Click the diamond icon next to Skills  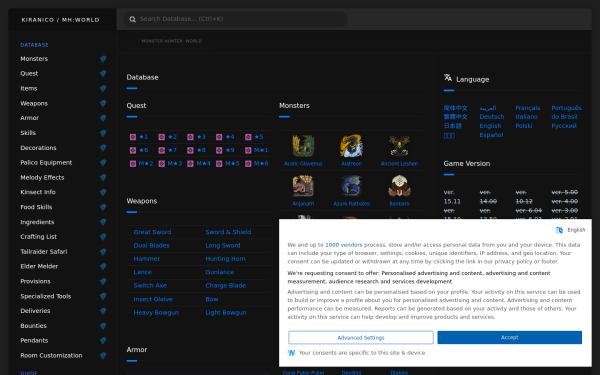(x=103, y=133)
